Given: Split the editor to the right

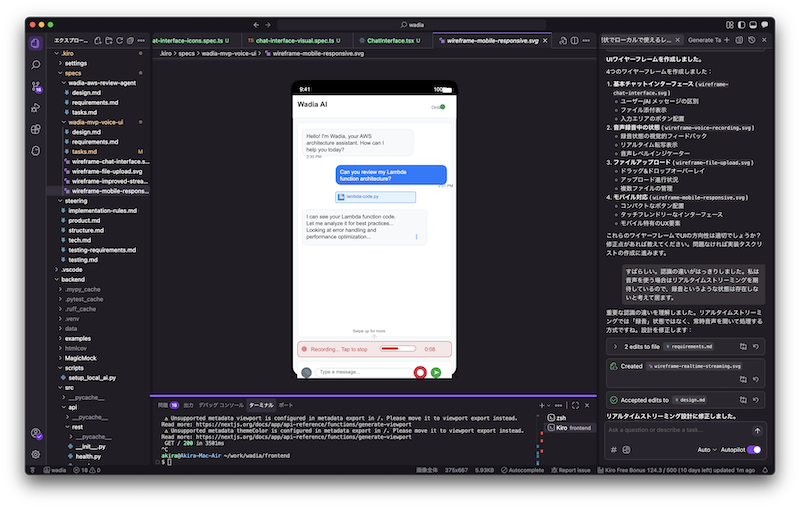Looking at the screenshot, I should [574, 40].
